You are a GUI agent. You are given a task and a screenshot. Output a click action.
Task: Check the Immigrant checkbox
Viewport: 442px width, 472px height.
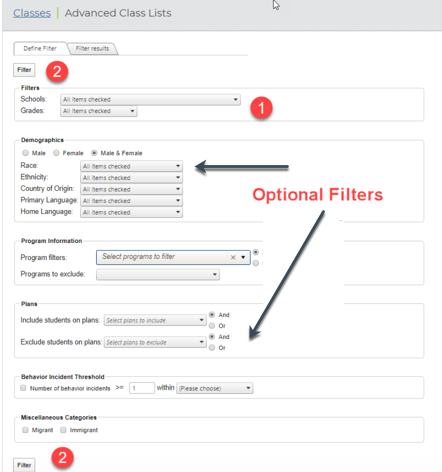coord(63,430)
